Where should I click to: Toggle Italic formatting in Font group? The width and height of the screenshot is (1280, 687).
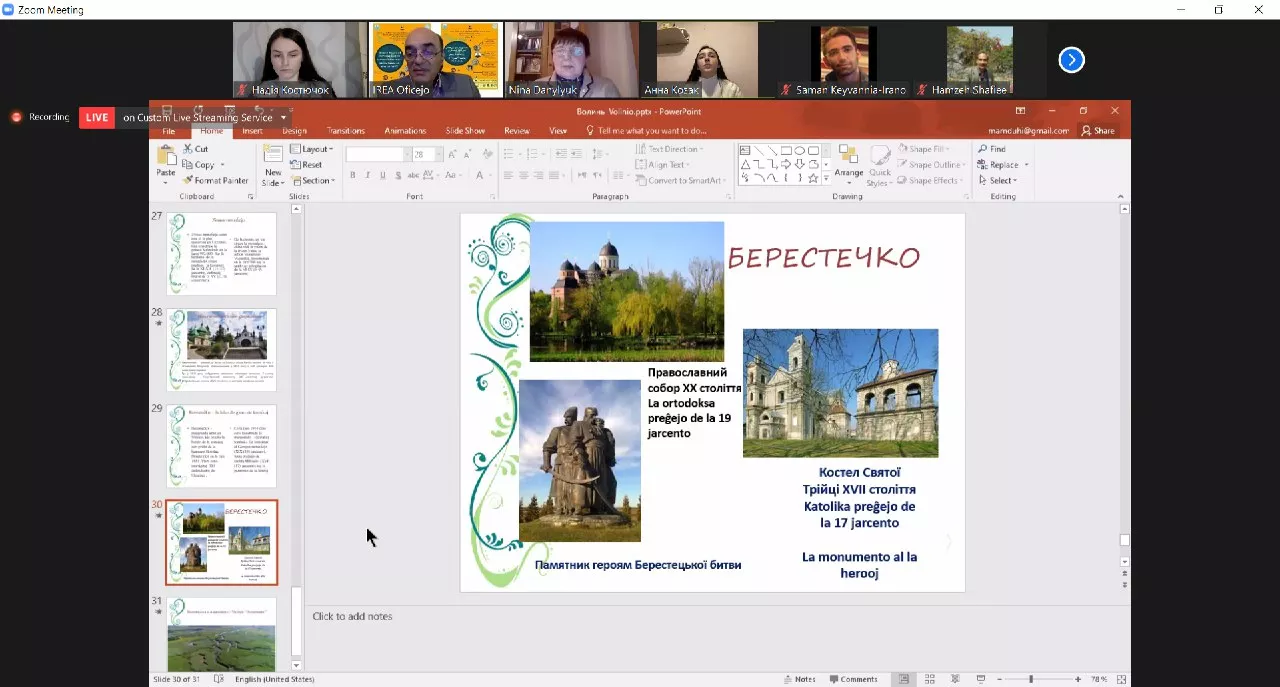coord(368,176)
